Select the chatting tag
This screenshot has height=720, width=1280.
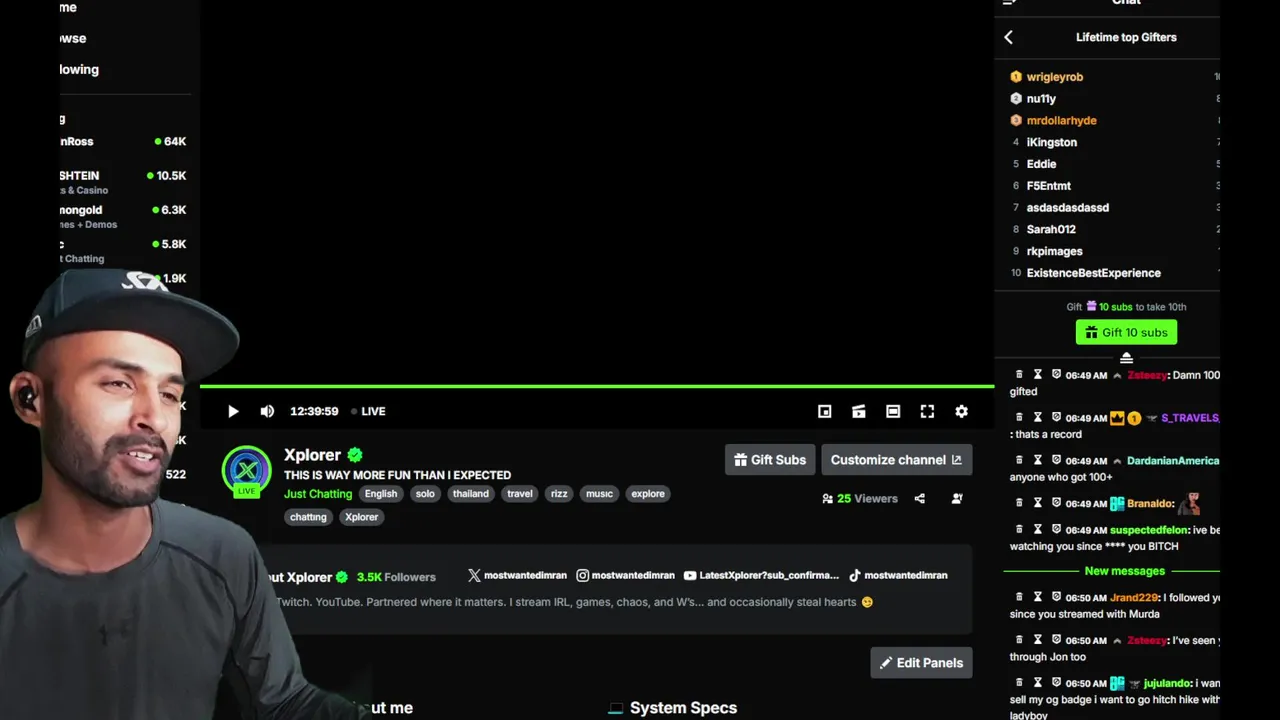(x=308, y=517)
